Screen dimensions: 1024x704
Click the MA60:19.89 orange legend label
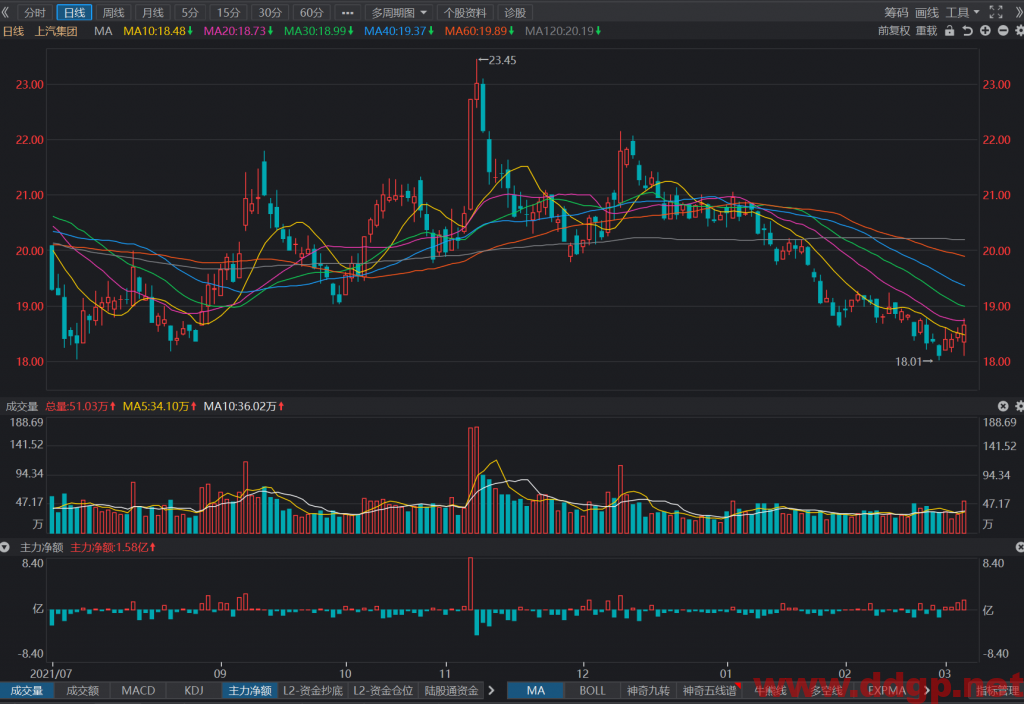click(x=479, y=31)
